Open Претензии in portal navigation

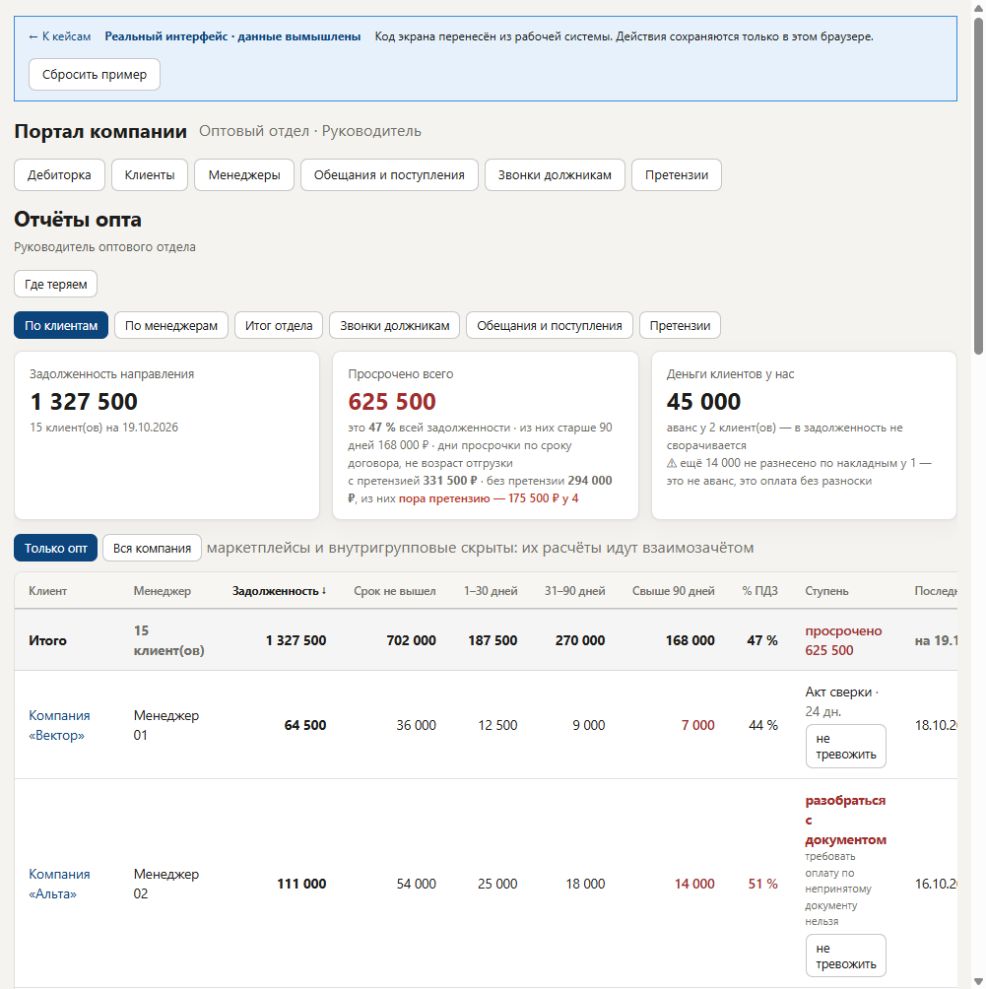coord(676,175)
